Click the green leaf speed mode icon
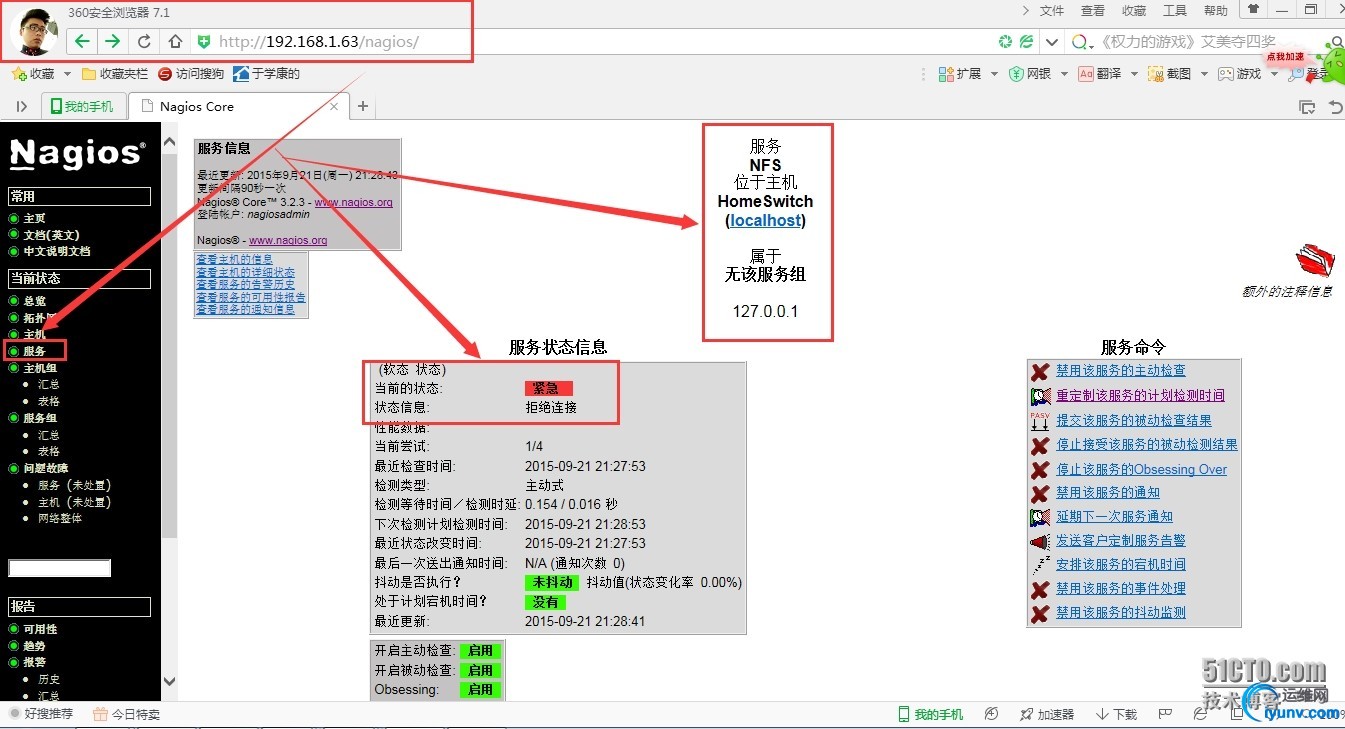Image resolution: width=1345 pixels, height=729 pixels. (x=1026, y=42)
